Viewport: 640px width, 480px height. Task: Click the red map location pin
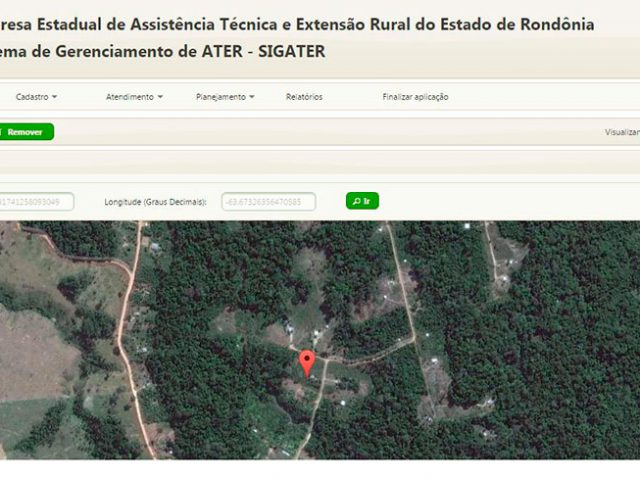click(x=307, y=364)
